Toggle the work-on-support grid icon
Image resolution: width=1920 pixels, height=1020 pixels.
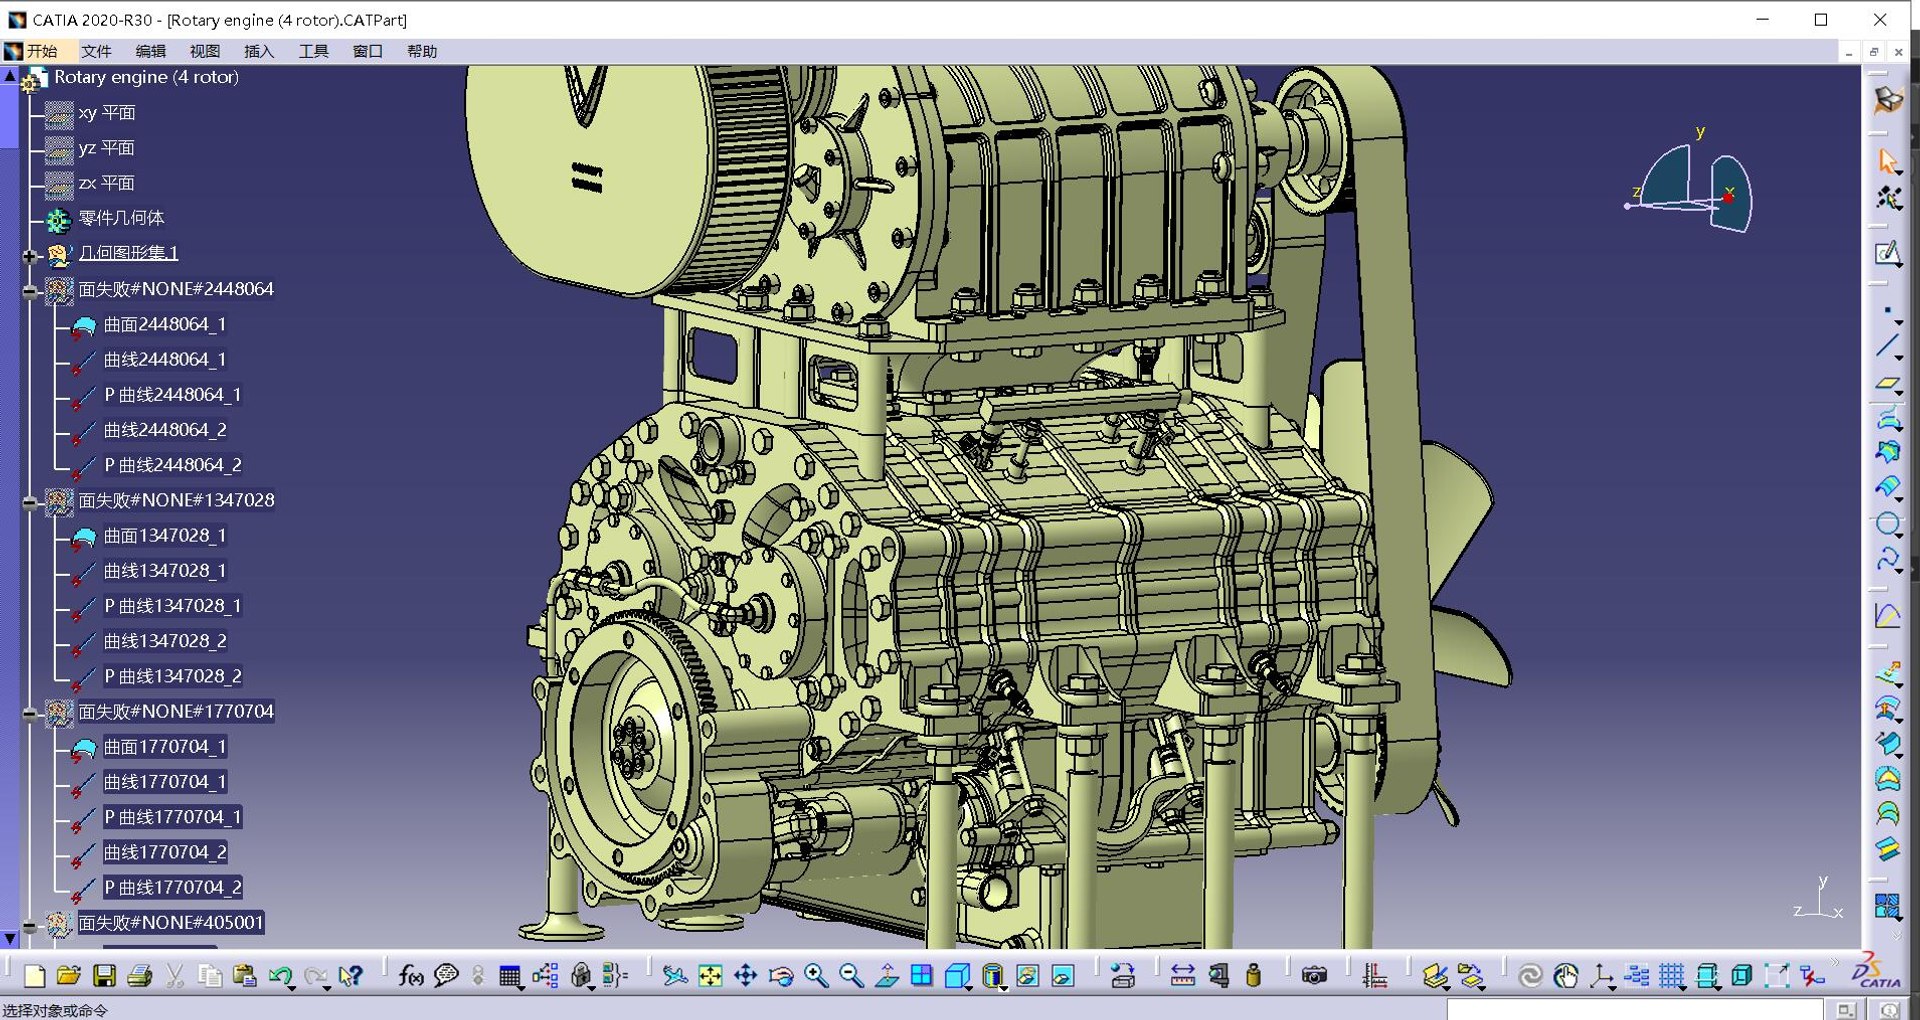(x=1671, y=976)
